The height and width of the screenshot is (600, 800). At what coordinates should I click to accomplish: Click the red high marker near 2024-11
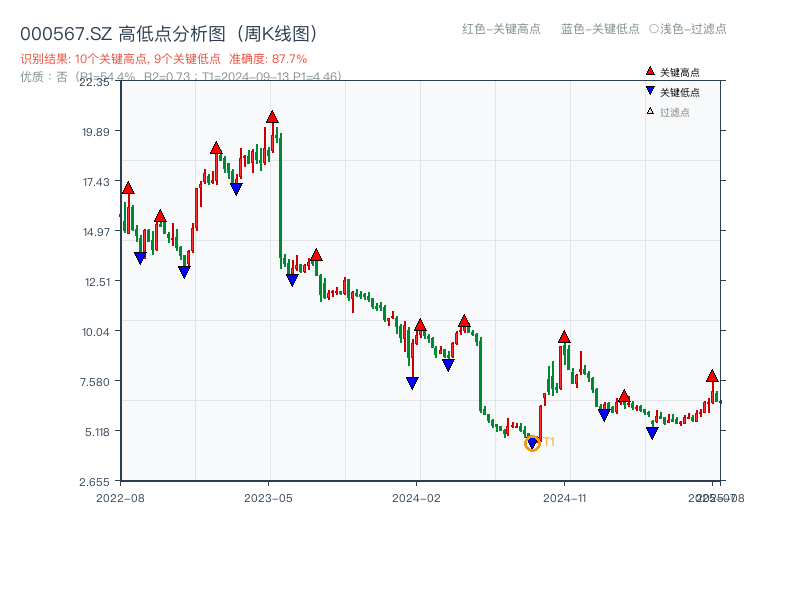(x=564, y=338)
